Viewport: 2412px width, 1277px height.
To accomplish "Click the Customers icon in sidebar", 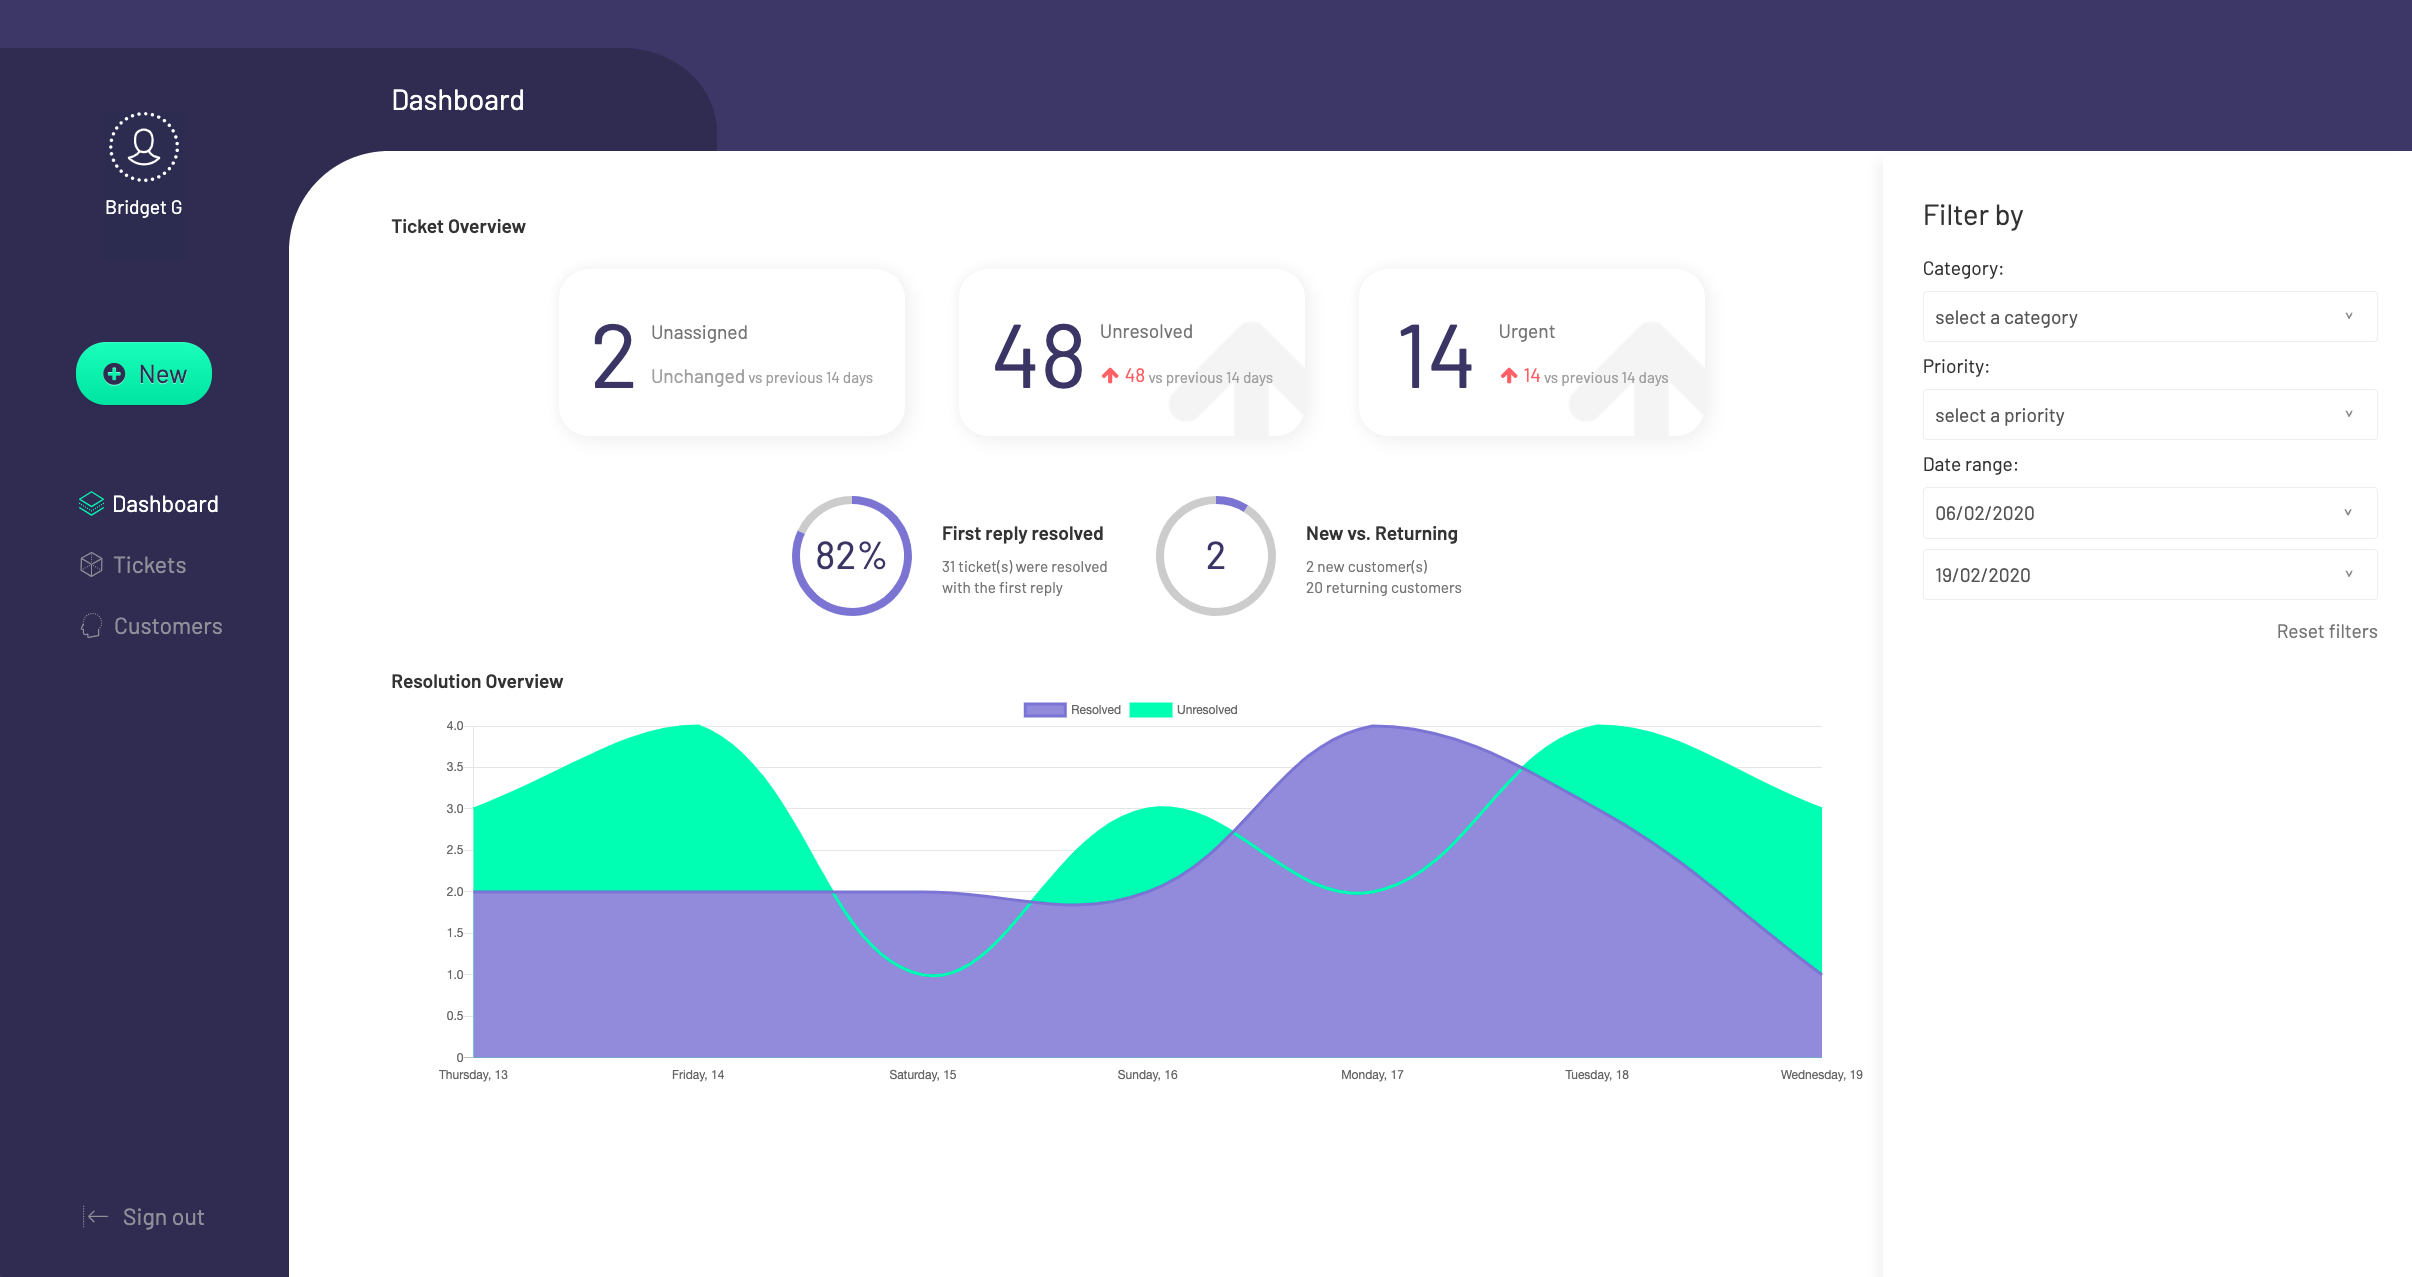I will [88, 625].
